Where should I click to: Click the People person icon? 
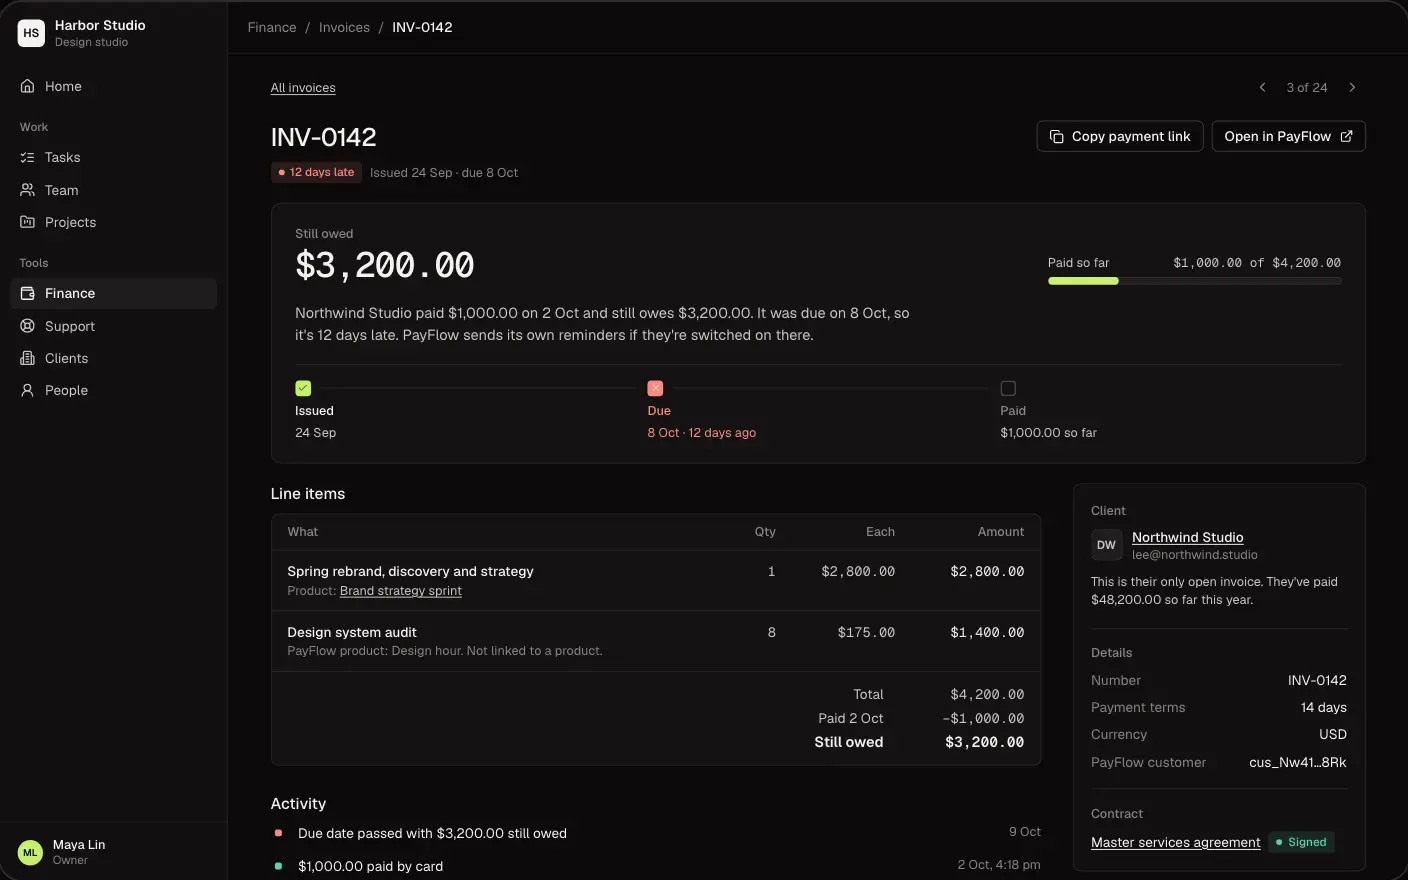pos(27,390)
